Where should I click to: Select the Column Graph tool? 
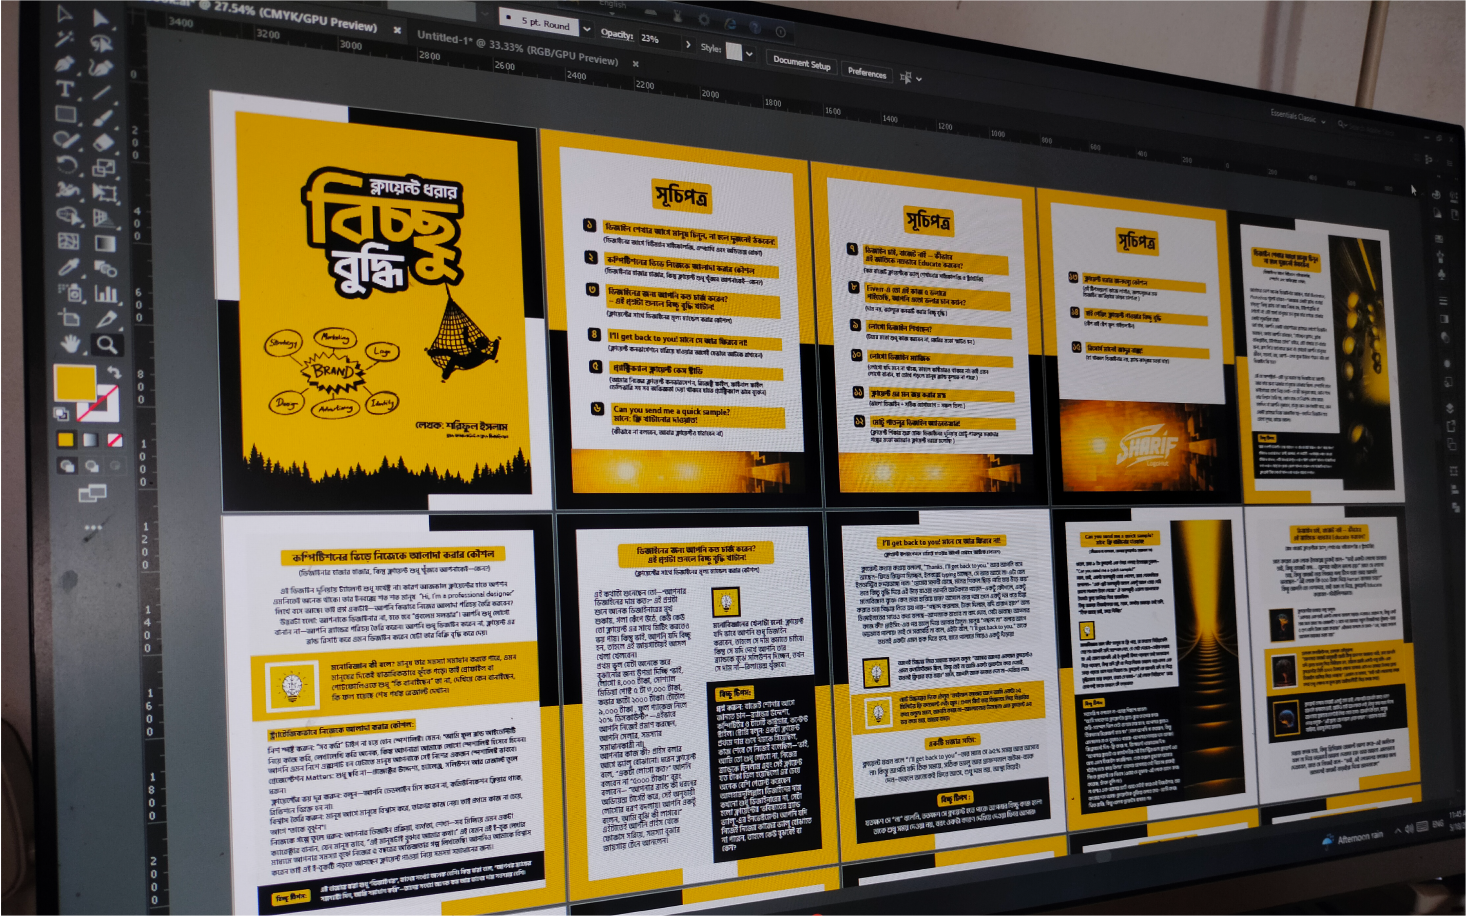click(x=105, y=294)
